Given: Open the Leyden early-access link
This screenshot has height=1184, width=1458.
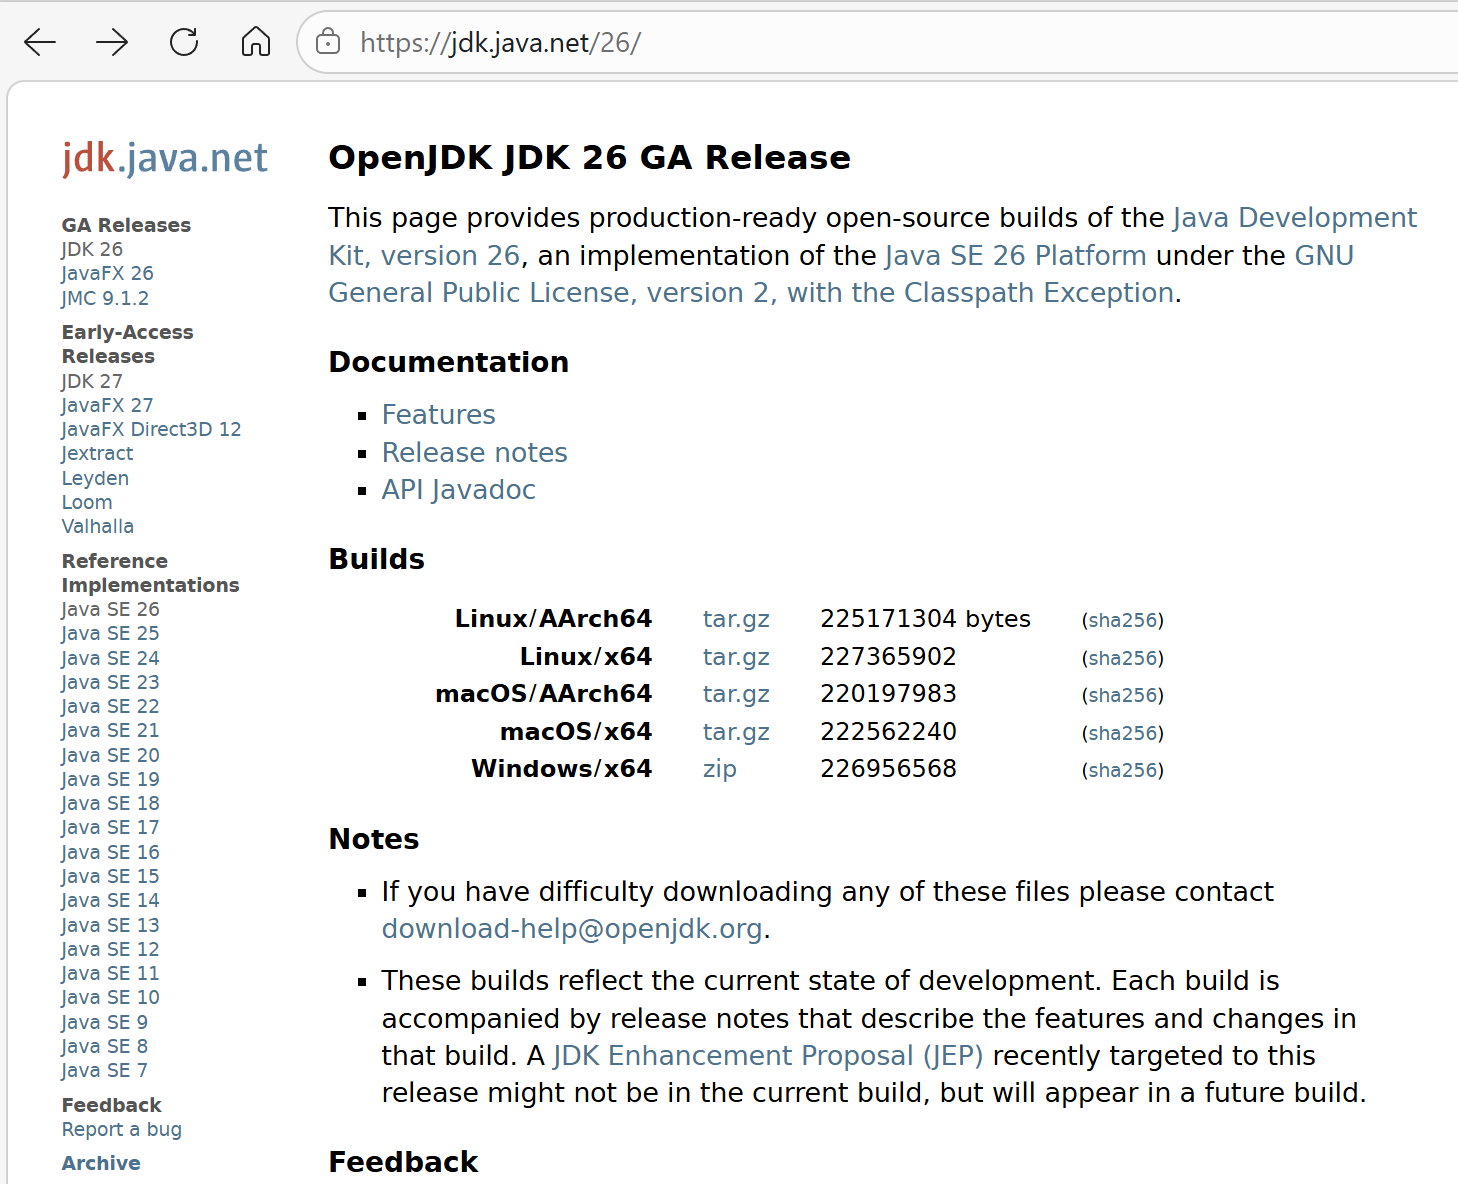Looking at the screenshot, I should click(x=95, y=478).
